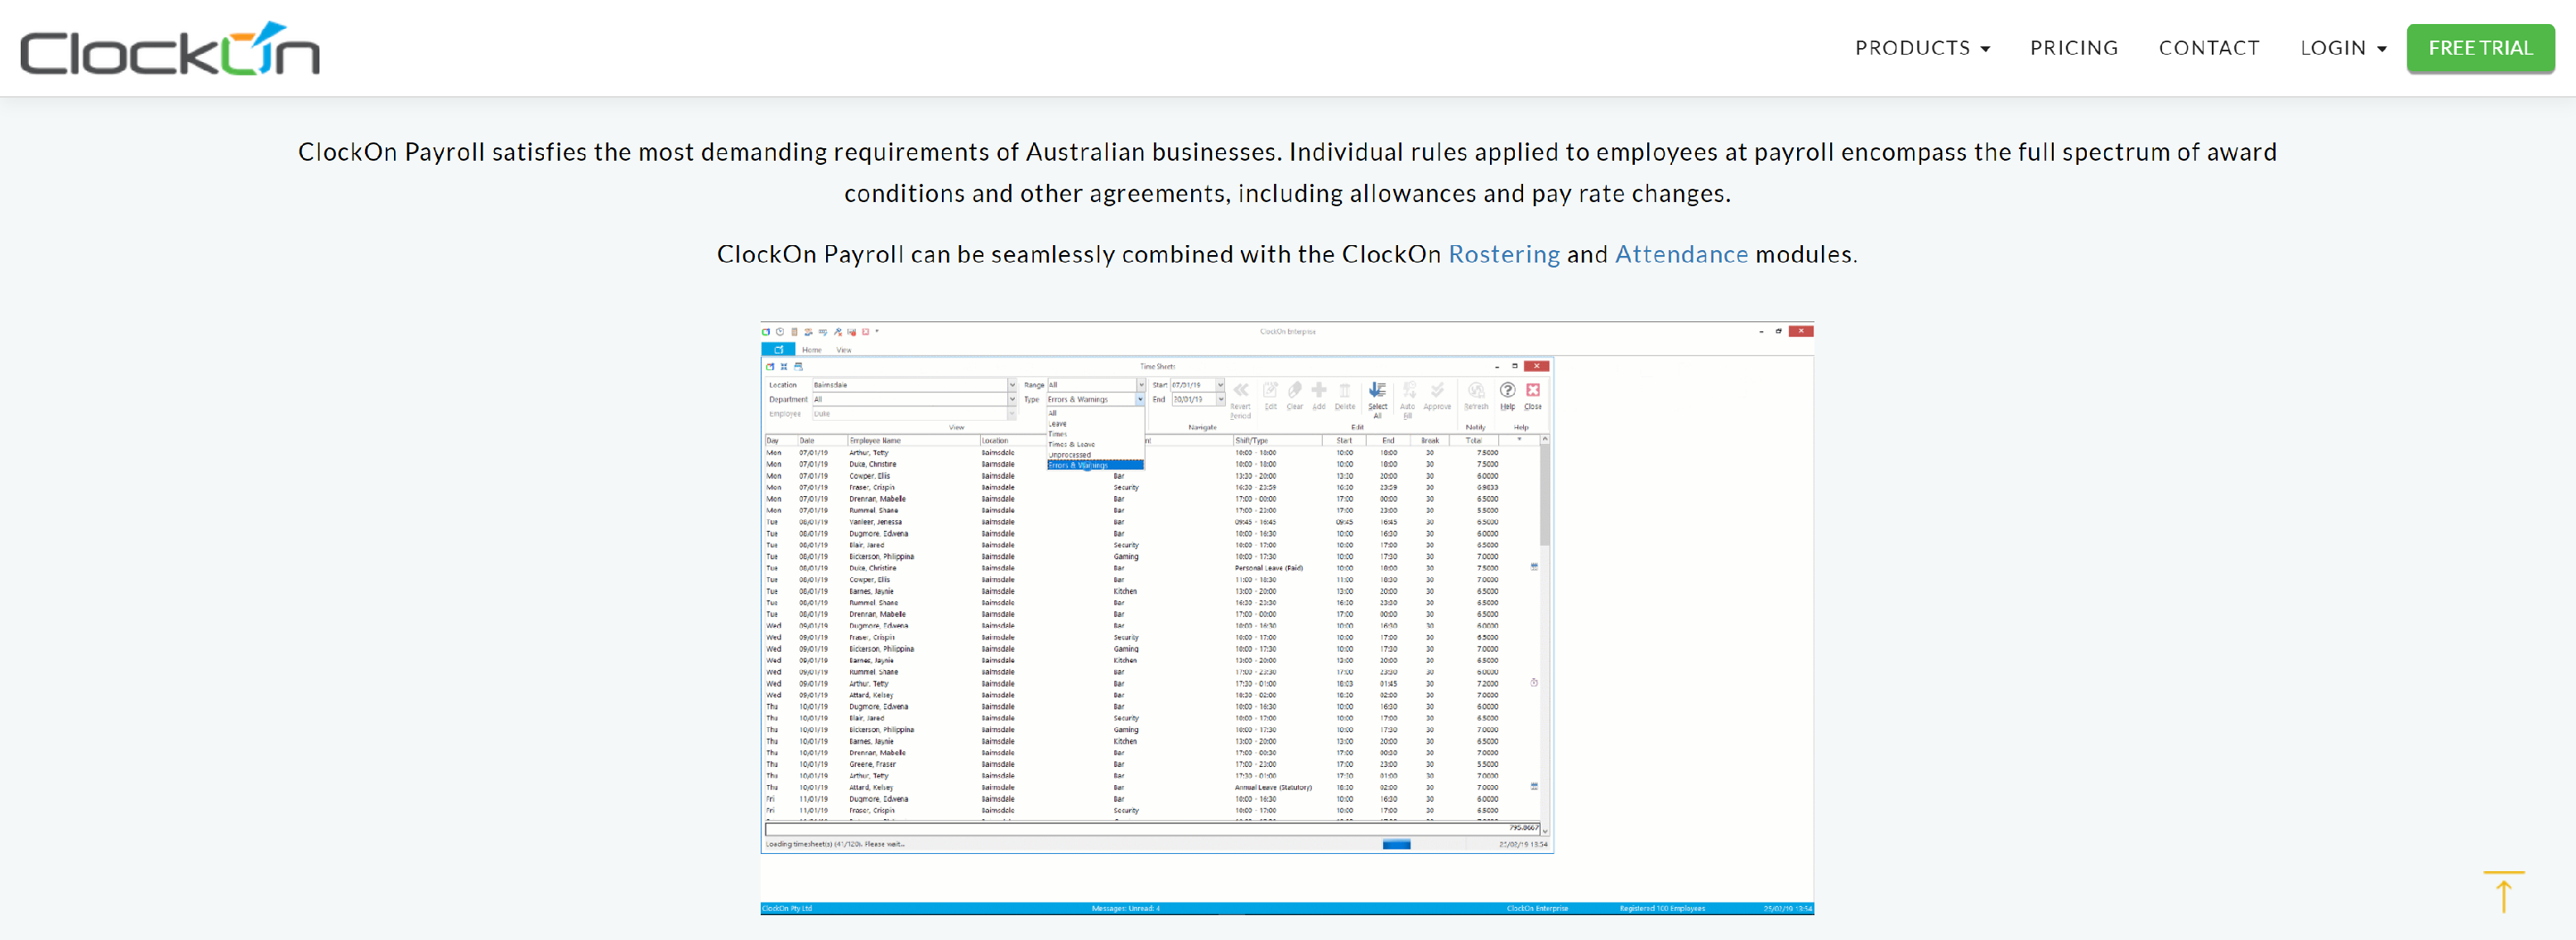Click the loading progress bar
Image resolution: width=2576 pixels, height=940 pixels.
[x=1396, y=845]
